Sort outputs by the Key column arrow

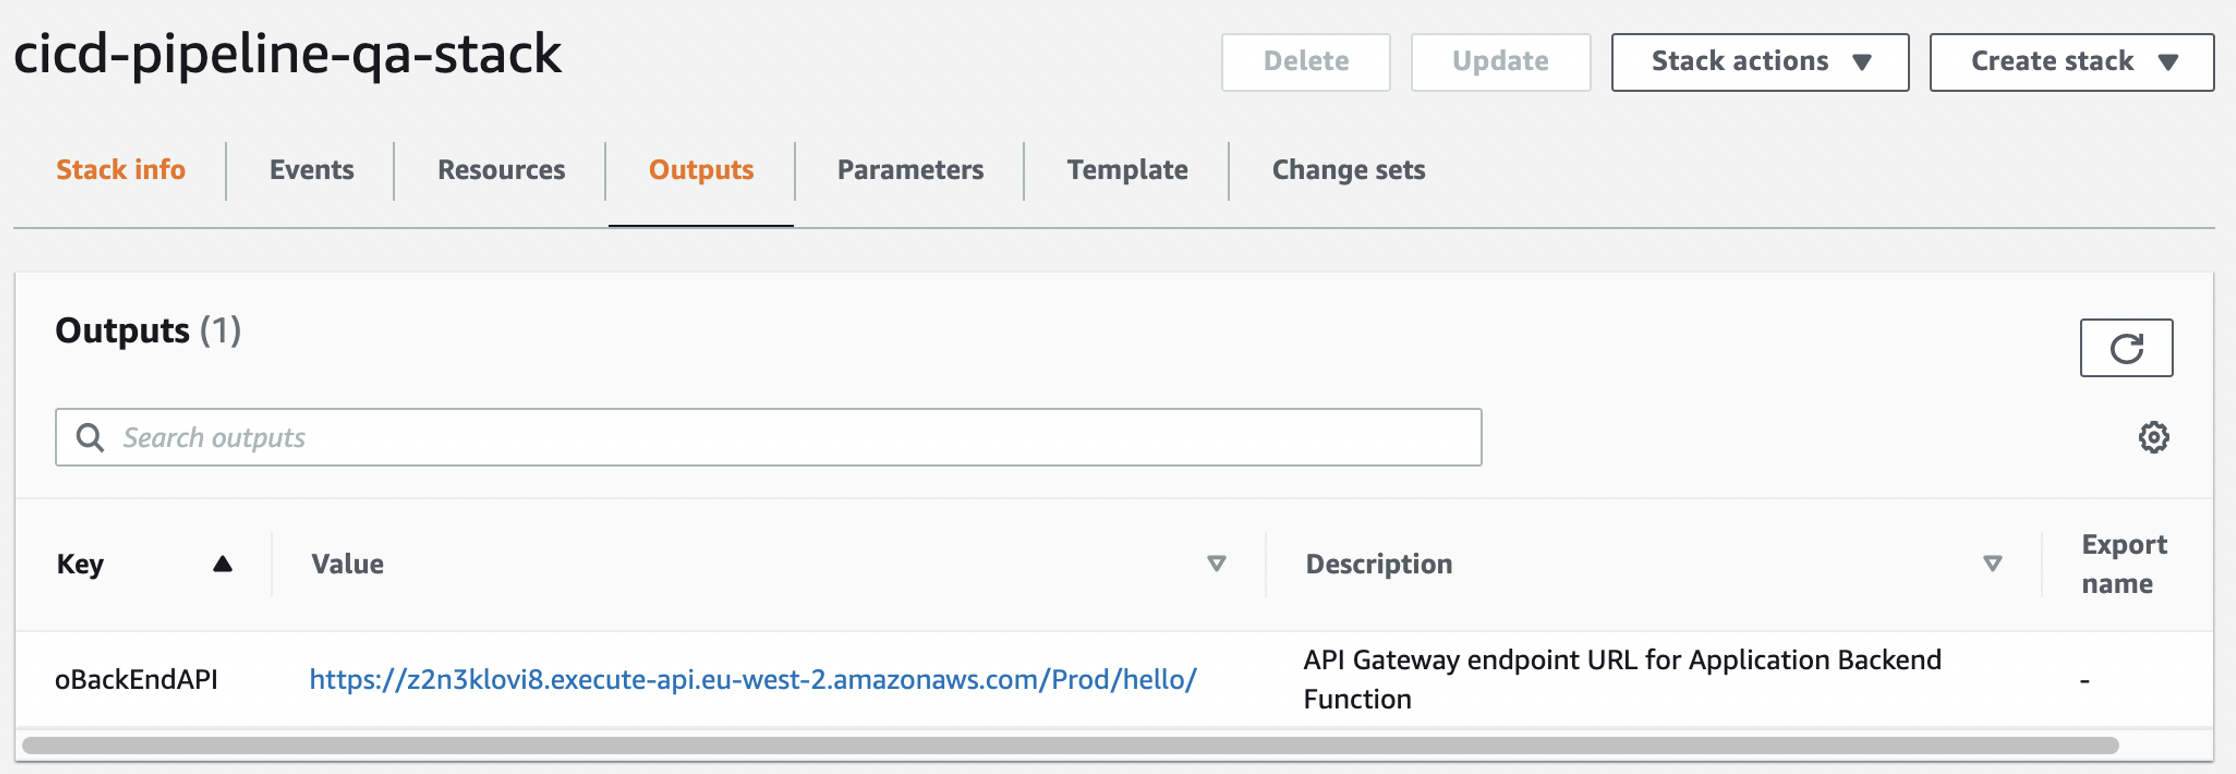222,563
